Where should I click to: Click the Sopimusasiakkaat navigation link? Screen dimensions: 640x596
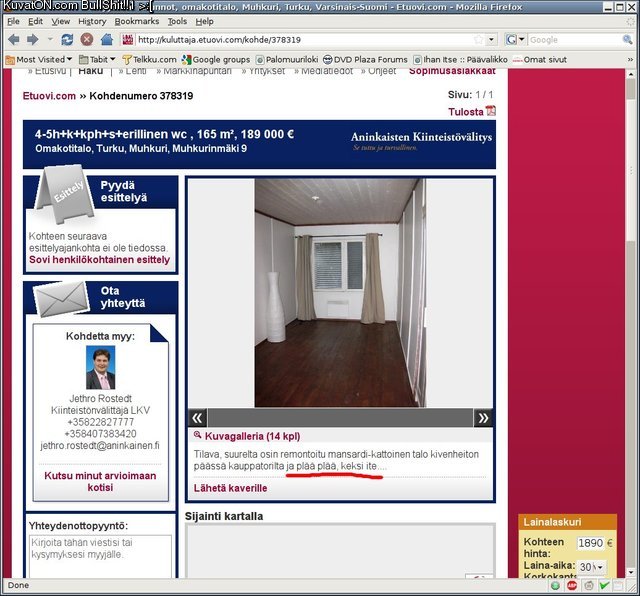coord(452,71)
